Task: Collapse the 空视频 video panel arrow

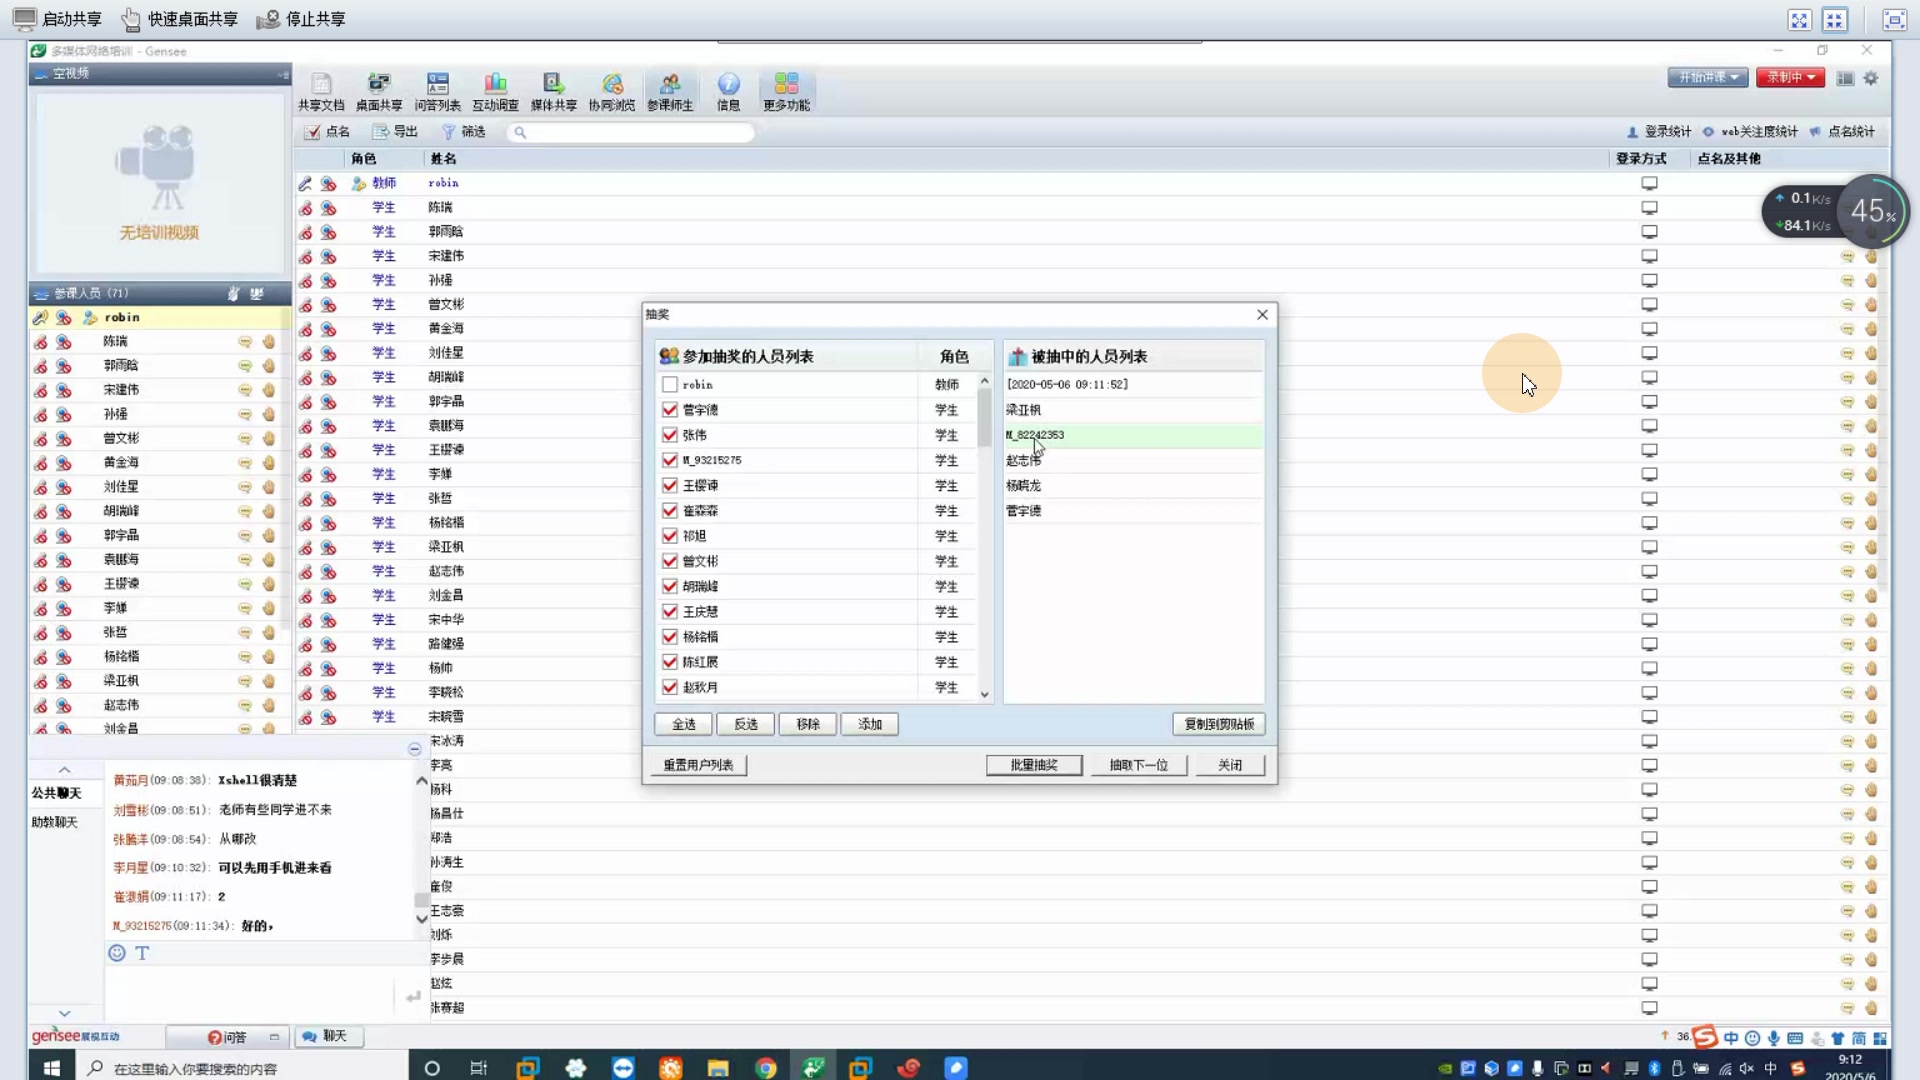Action: tap(283, 74)
